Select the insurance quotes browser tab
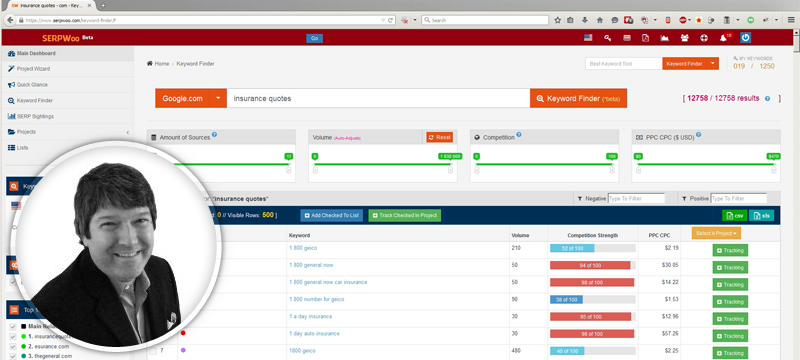The height and width of the screenshot is (360, 800). click(x=51, y=5)
